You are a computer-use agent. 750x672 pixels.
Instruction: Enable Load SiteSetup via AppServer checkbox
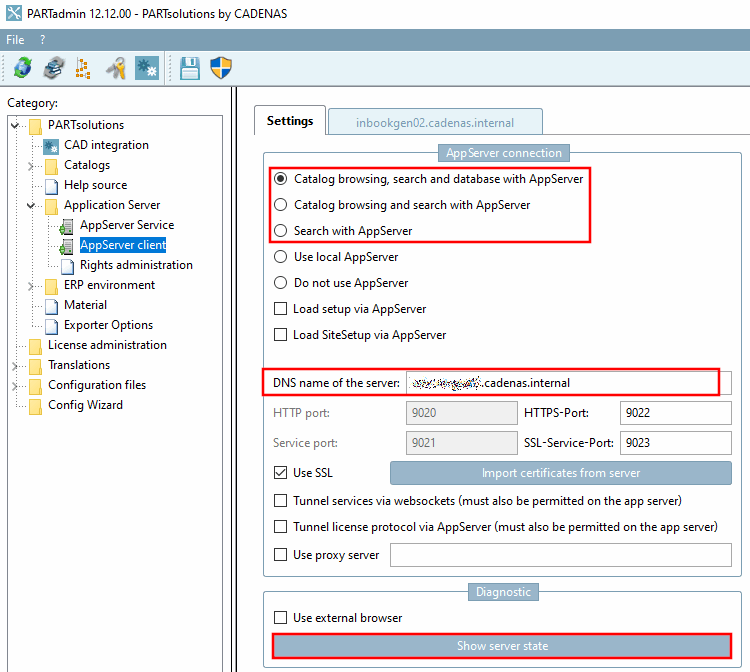(281, 335)
